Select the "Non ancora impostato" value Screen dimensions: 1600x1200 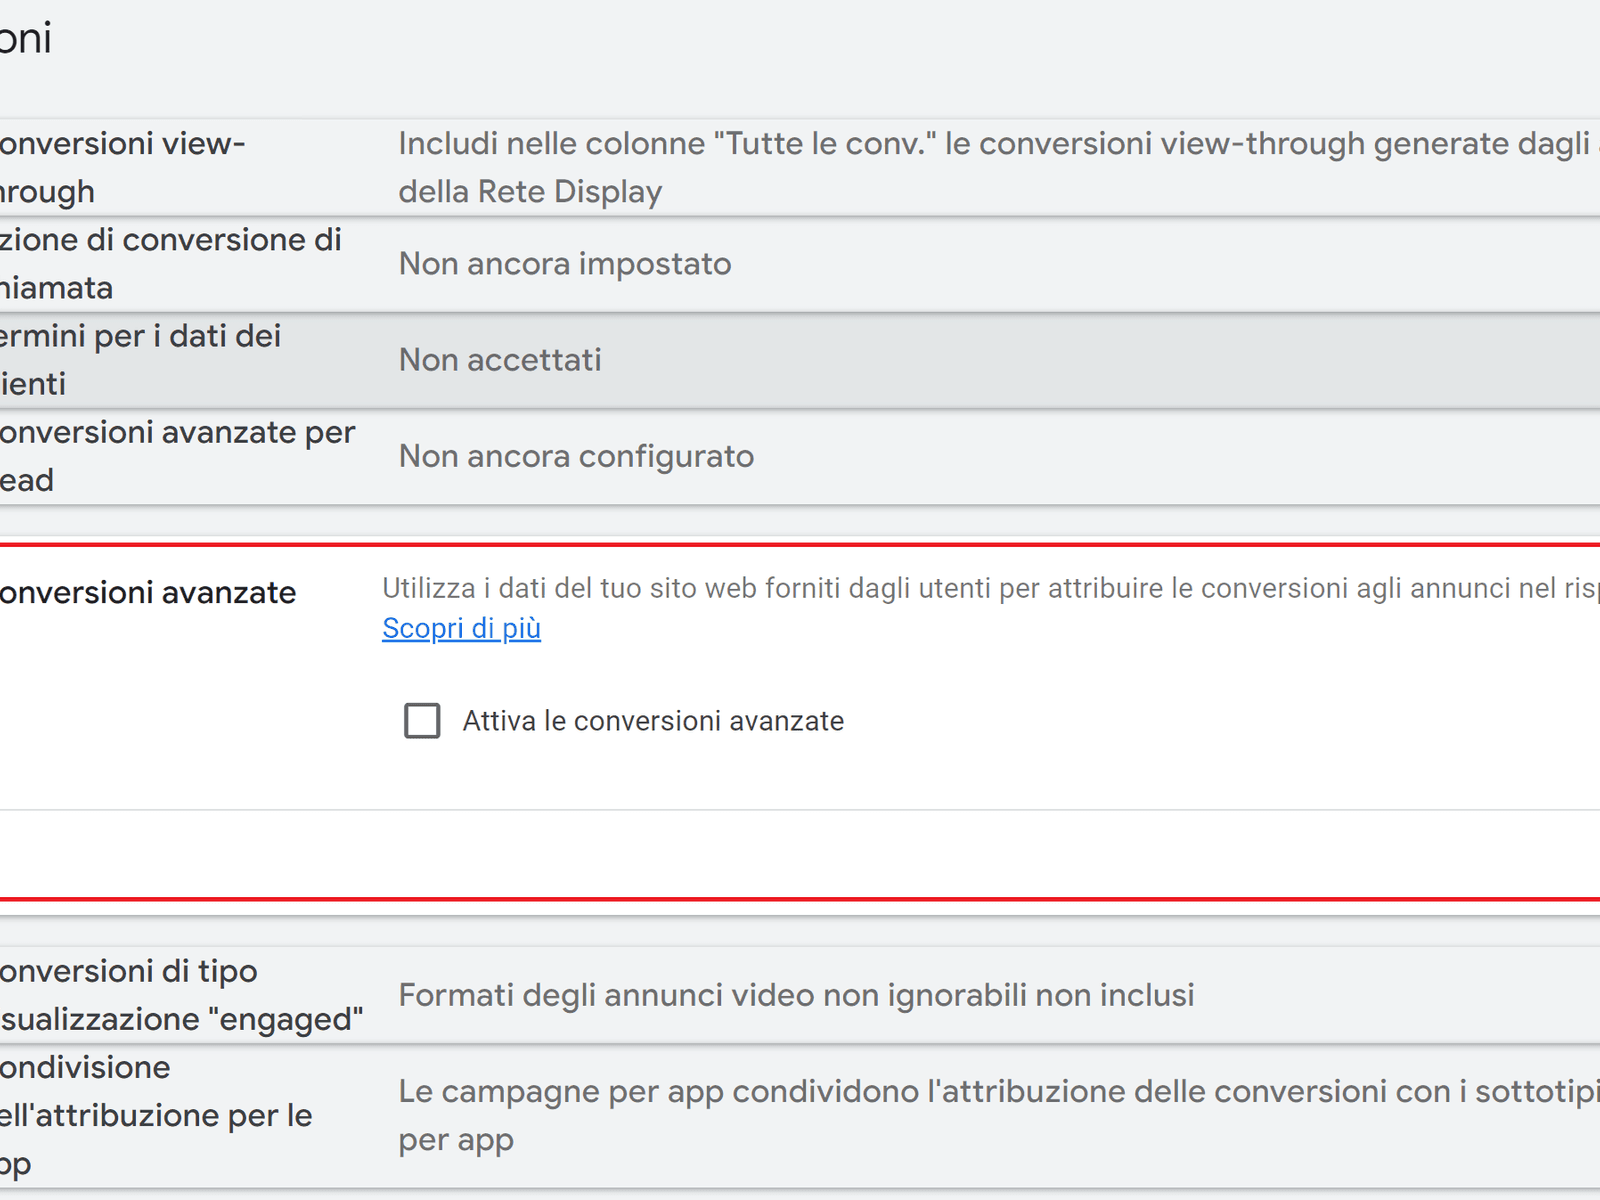(x=565, y=264)
